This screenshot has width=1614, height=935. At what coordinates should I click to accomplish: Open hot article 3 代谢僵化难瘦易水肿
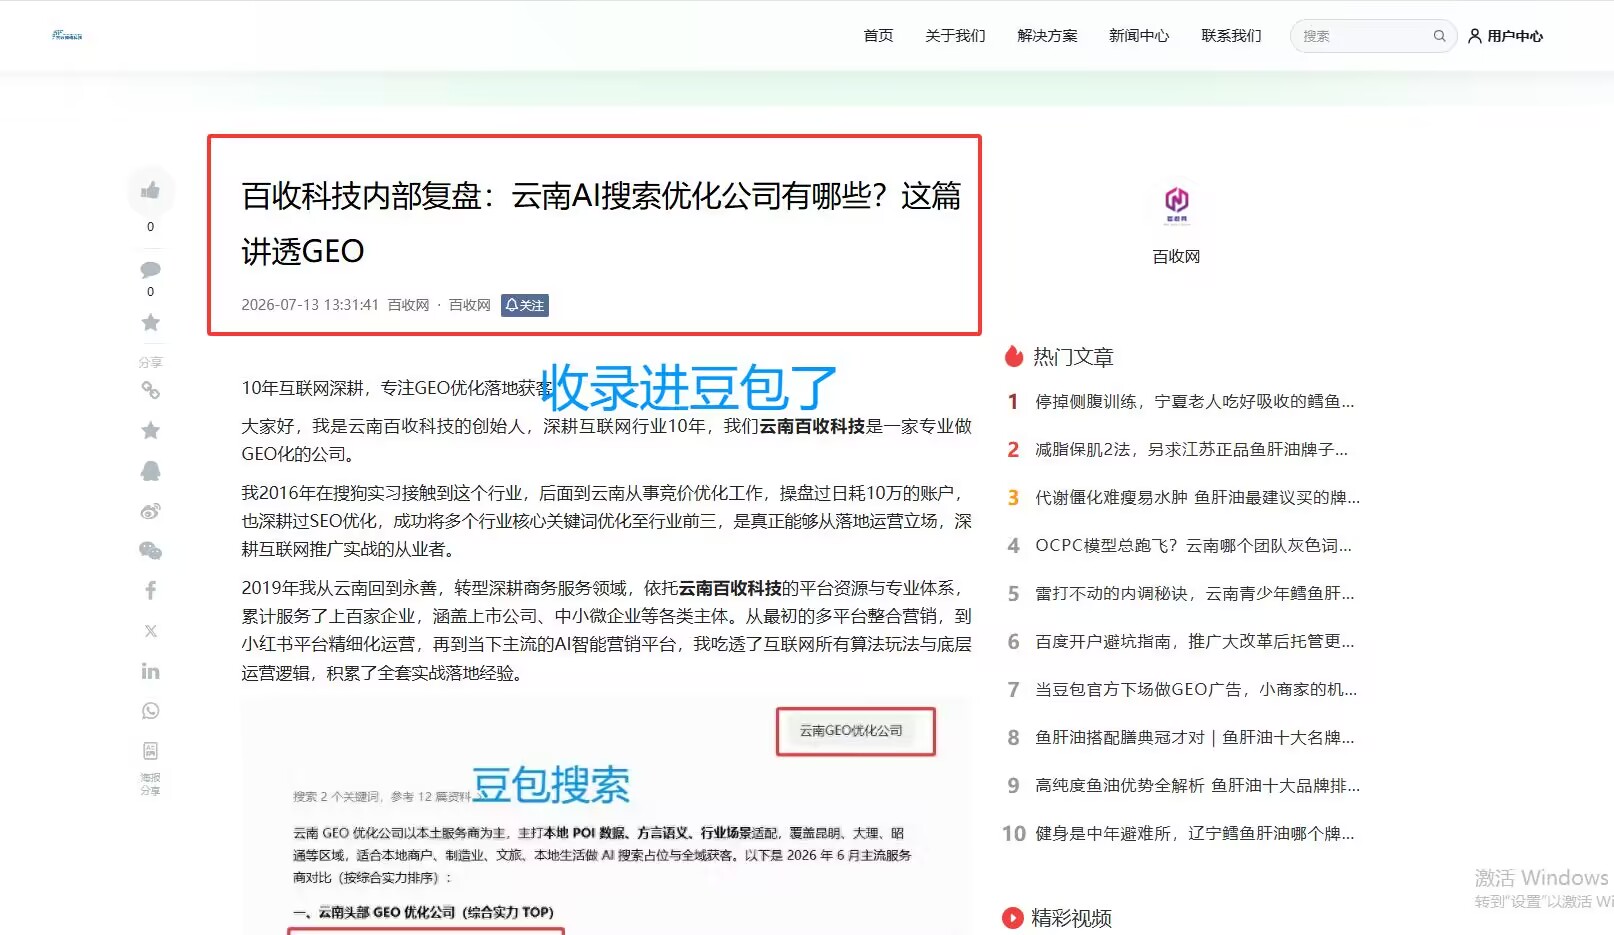point(1197,498)
